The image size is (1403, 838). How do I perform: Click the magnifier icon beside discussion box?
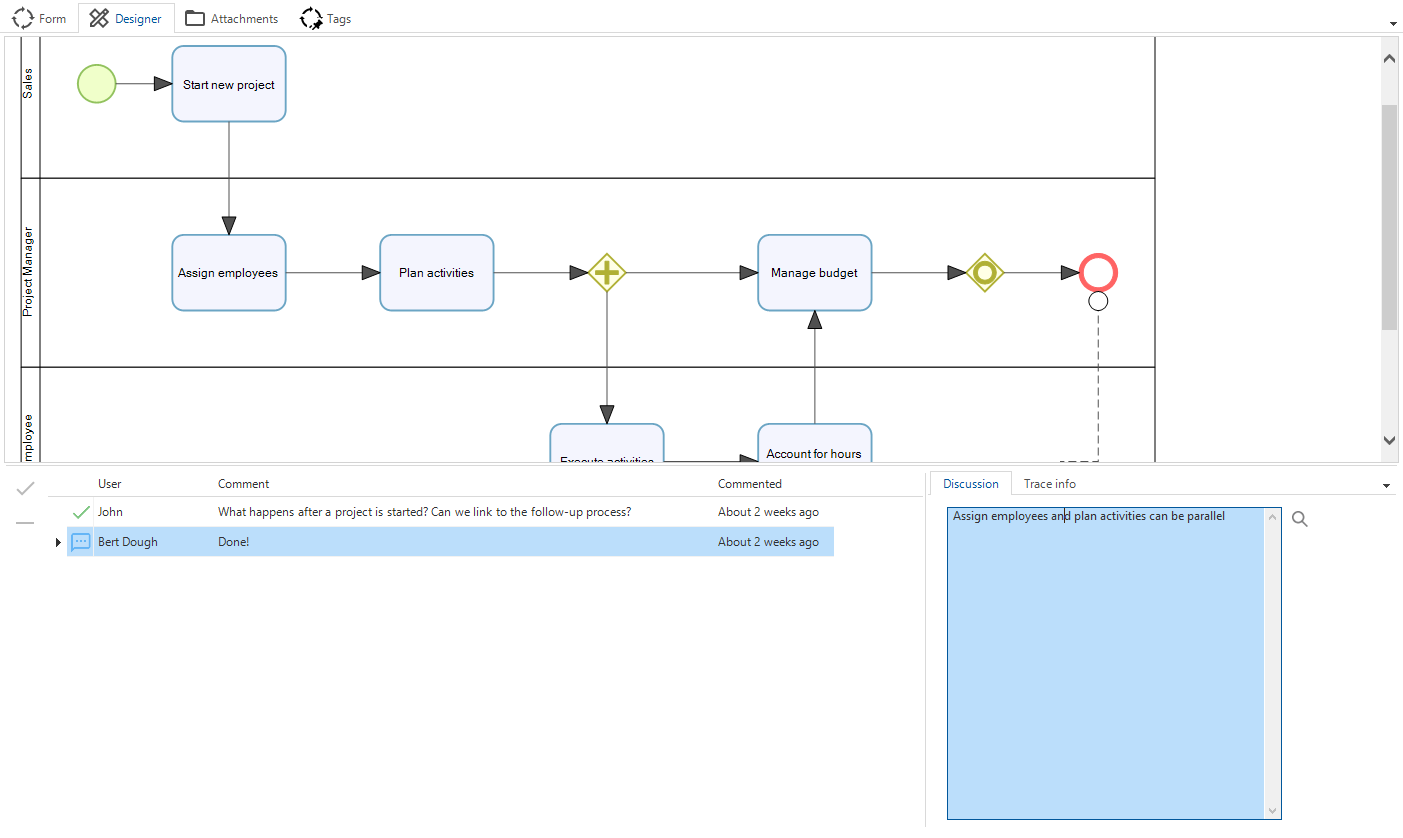tap(1299, 519)
